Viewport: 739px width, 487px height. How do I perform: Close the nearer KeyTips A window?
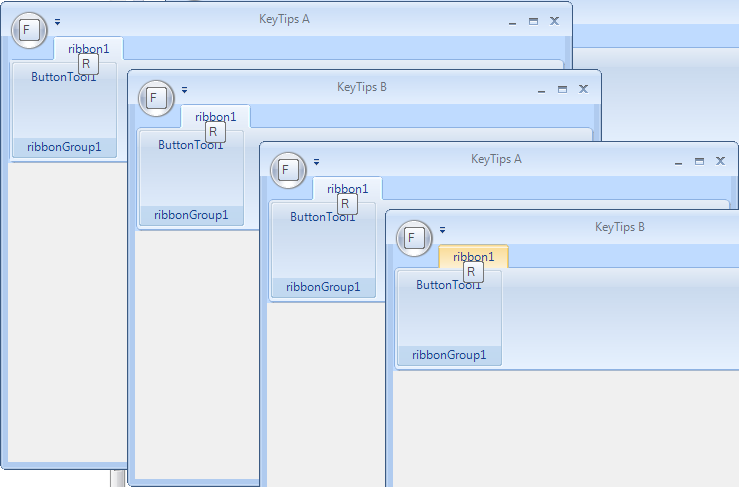(719, 161)
